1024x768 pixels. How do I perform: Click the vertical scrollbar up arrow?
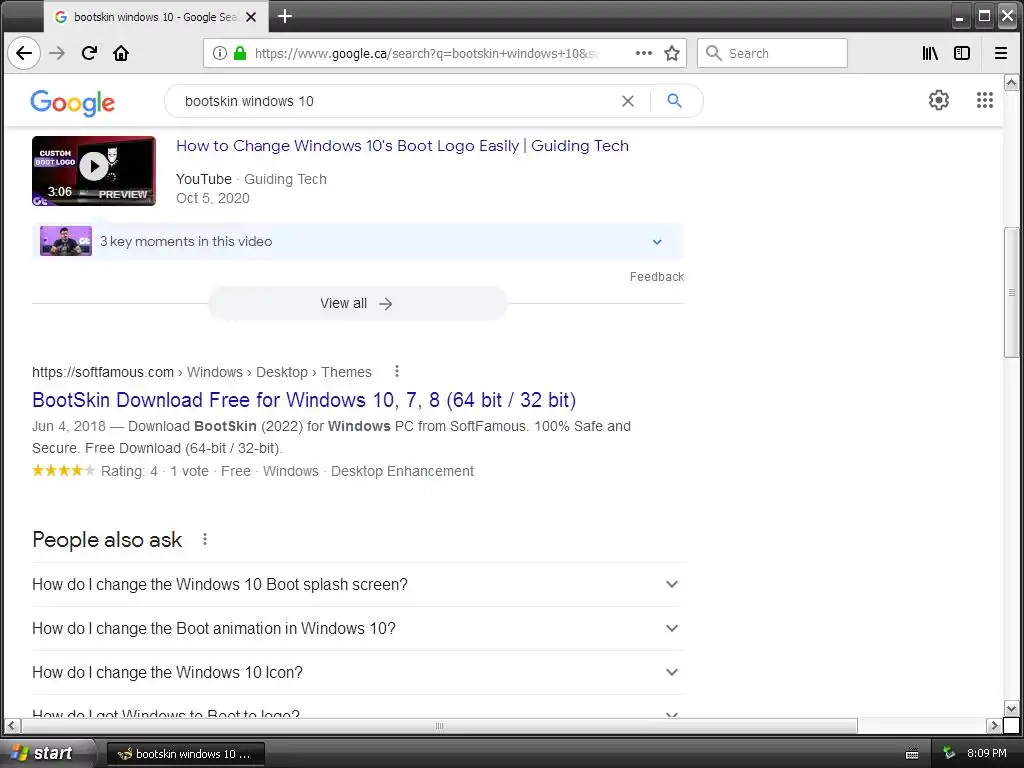coord(1011,82)
